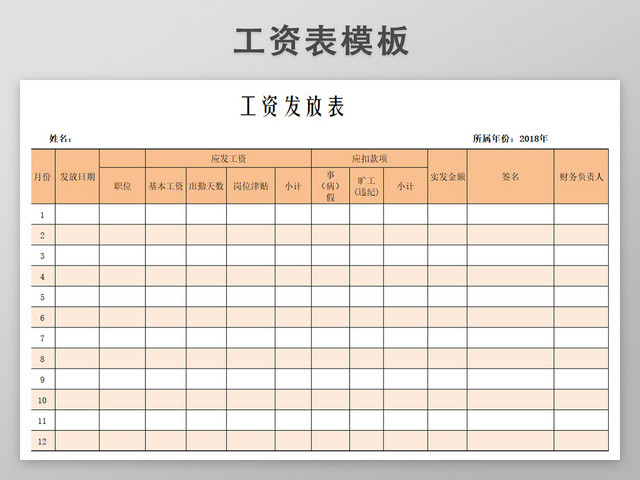This screenshot has height=480, width=640.
Task: Select the 基本工资 header cell
Action: (x=166, y=186)
